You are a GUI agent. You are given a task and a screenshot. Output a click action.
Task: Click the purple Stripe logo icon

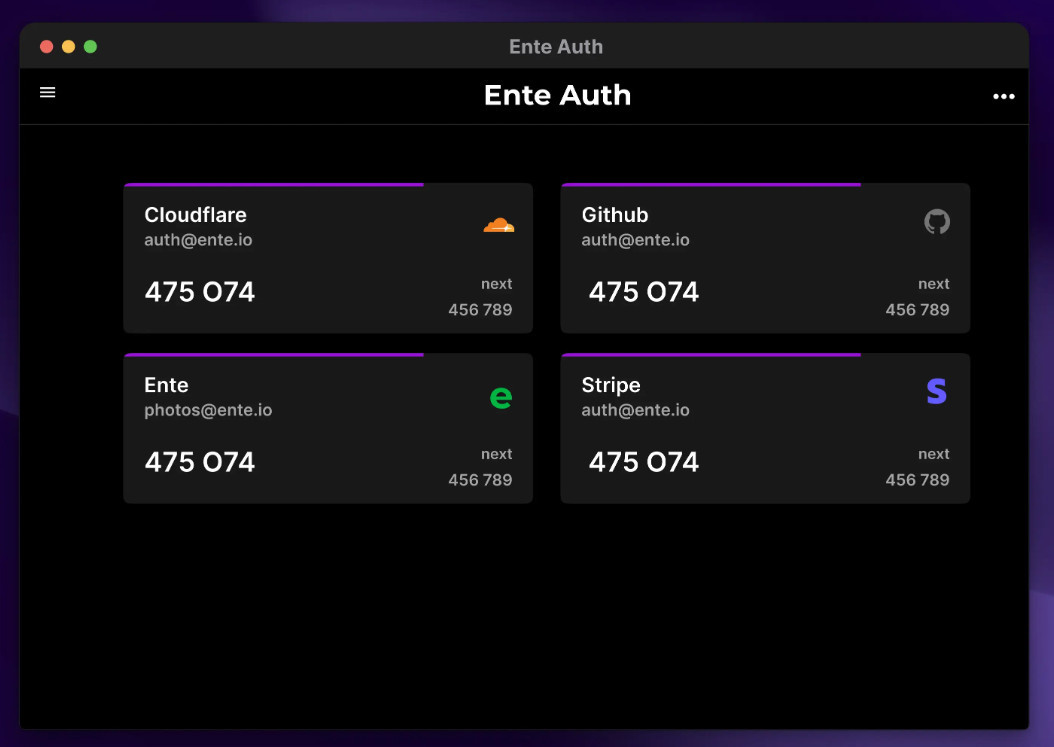(x=936, y=392)
